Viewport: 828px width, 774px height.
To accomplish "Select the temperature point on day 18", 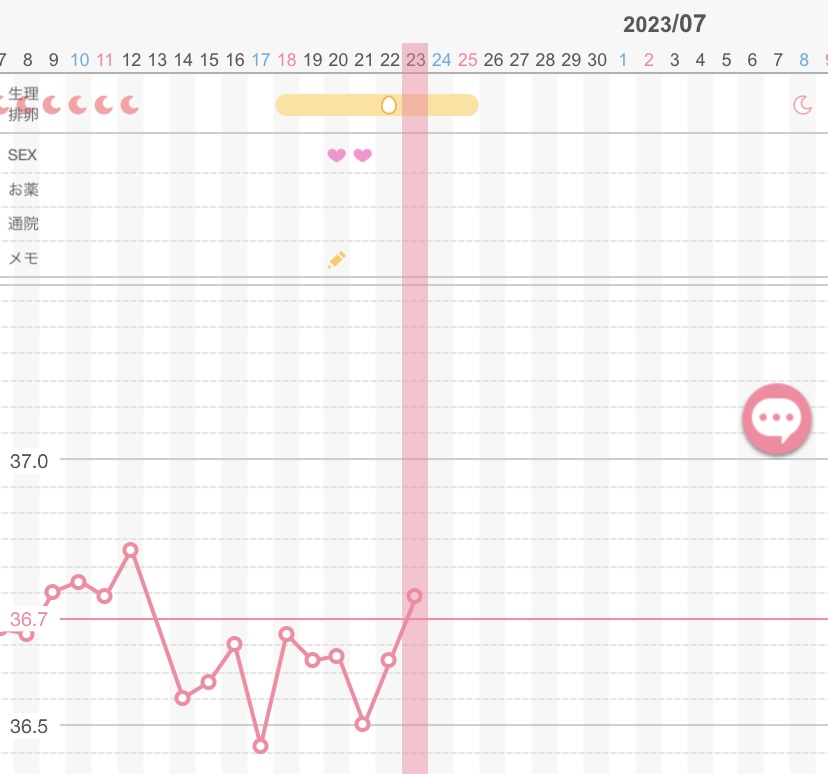I will click(x=286, y=634).
